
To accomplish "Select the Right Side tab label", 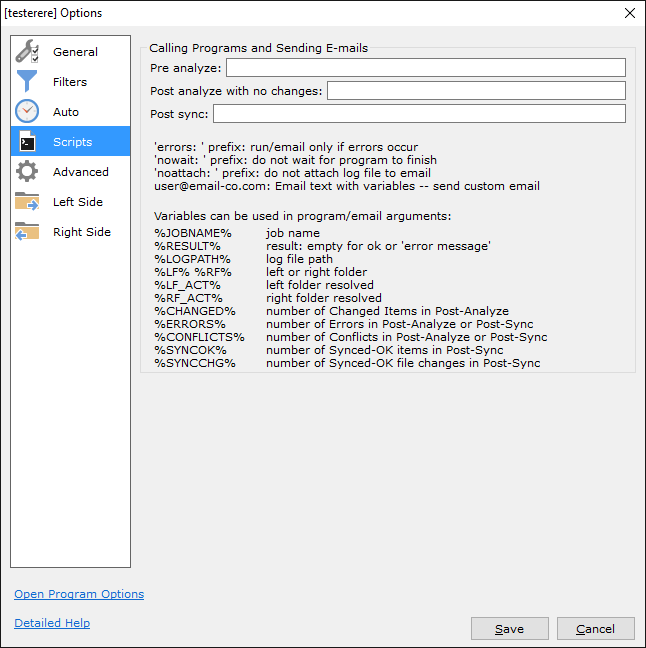I will (82, 232).
